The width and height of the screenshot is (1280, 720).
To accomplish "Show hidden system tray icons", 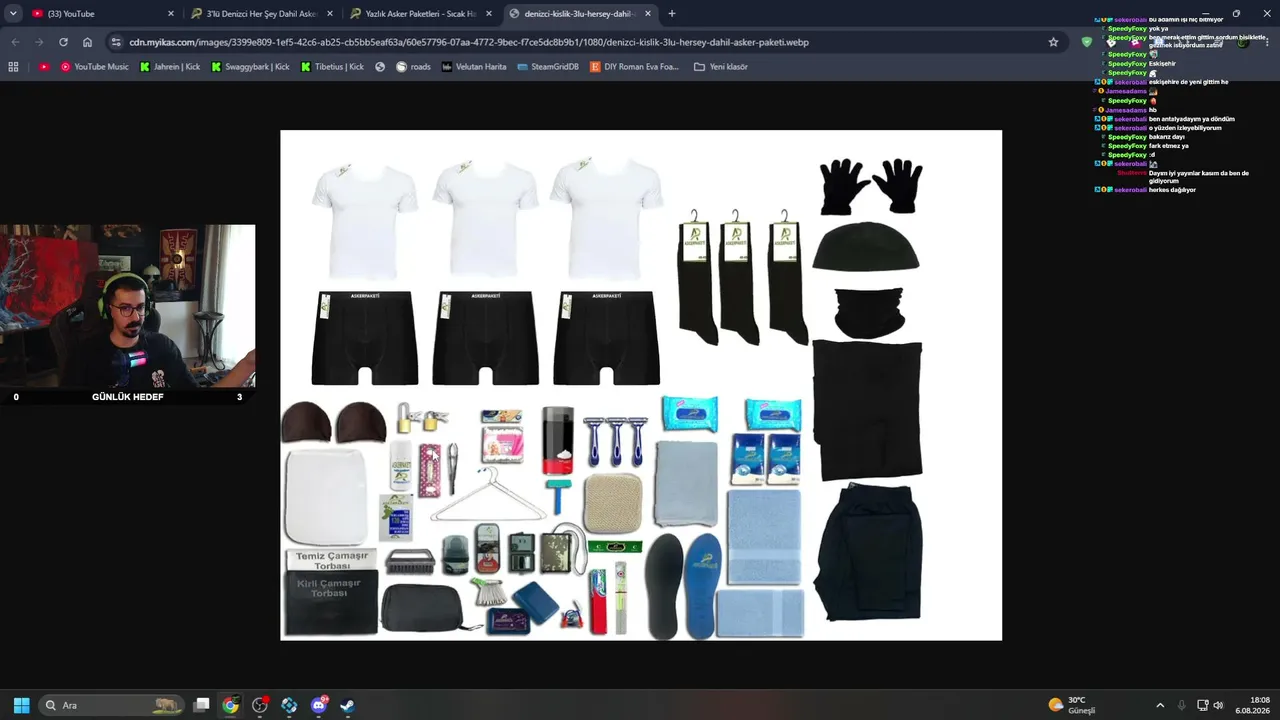I will (1160, 705).
